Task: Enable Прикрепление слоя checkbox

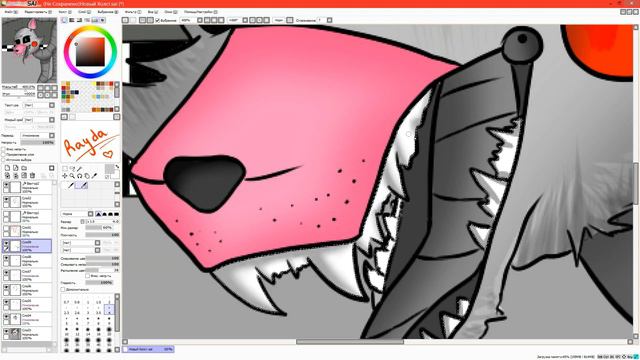Action: coord(3,155)
